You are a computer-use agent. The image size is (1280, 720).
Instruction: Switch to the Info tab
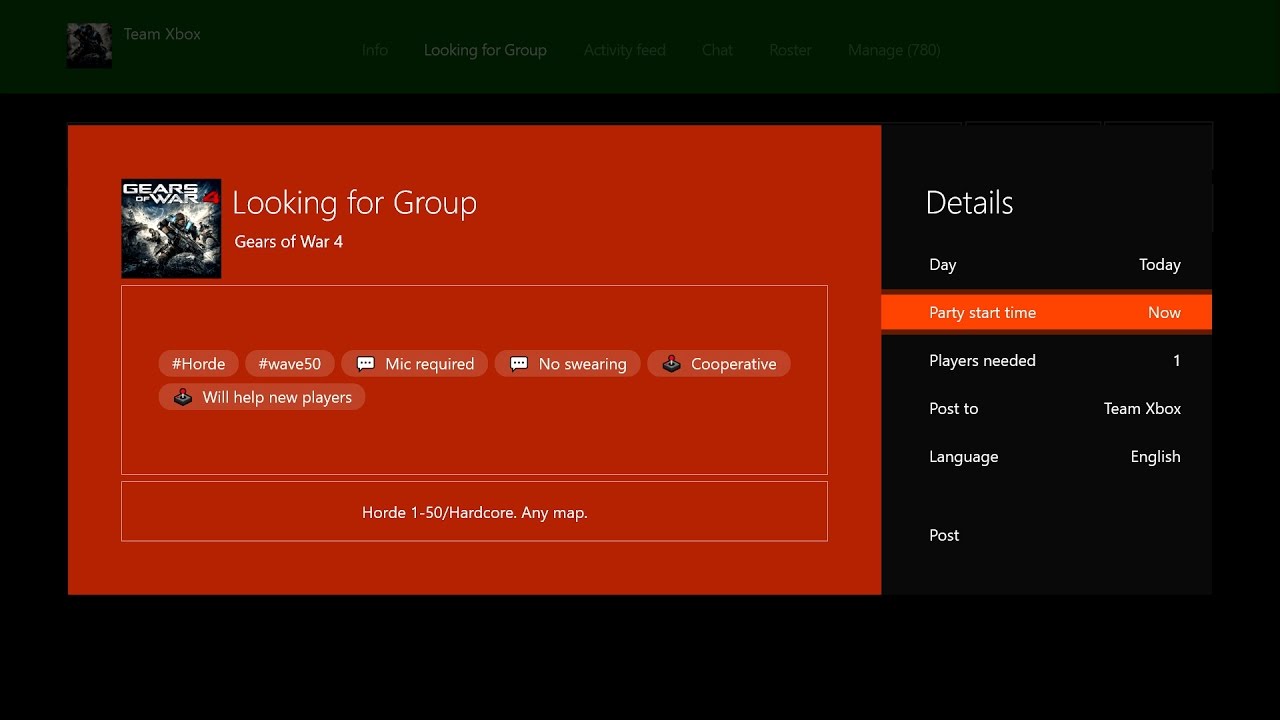click(x=375, y=50)
